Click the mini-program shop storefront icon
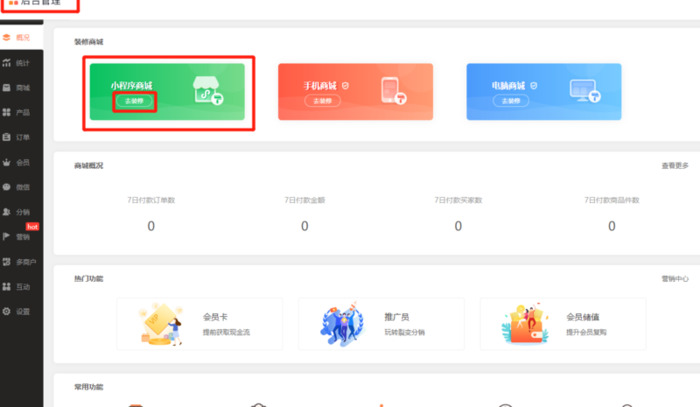This screenshot has width=700, height=407. (208, 91)
